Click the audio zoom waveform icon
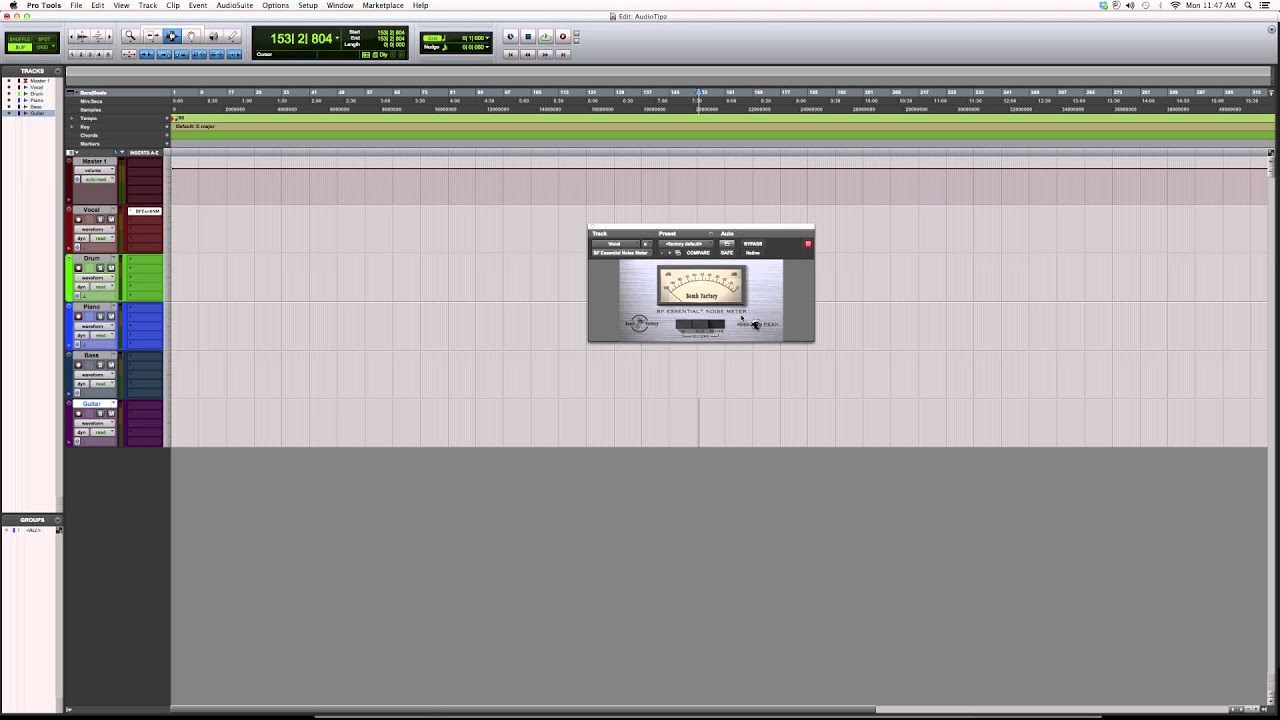 82,36
